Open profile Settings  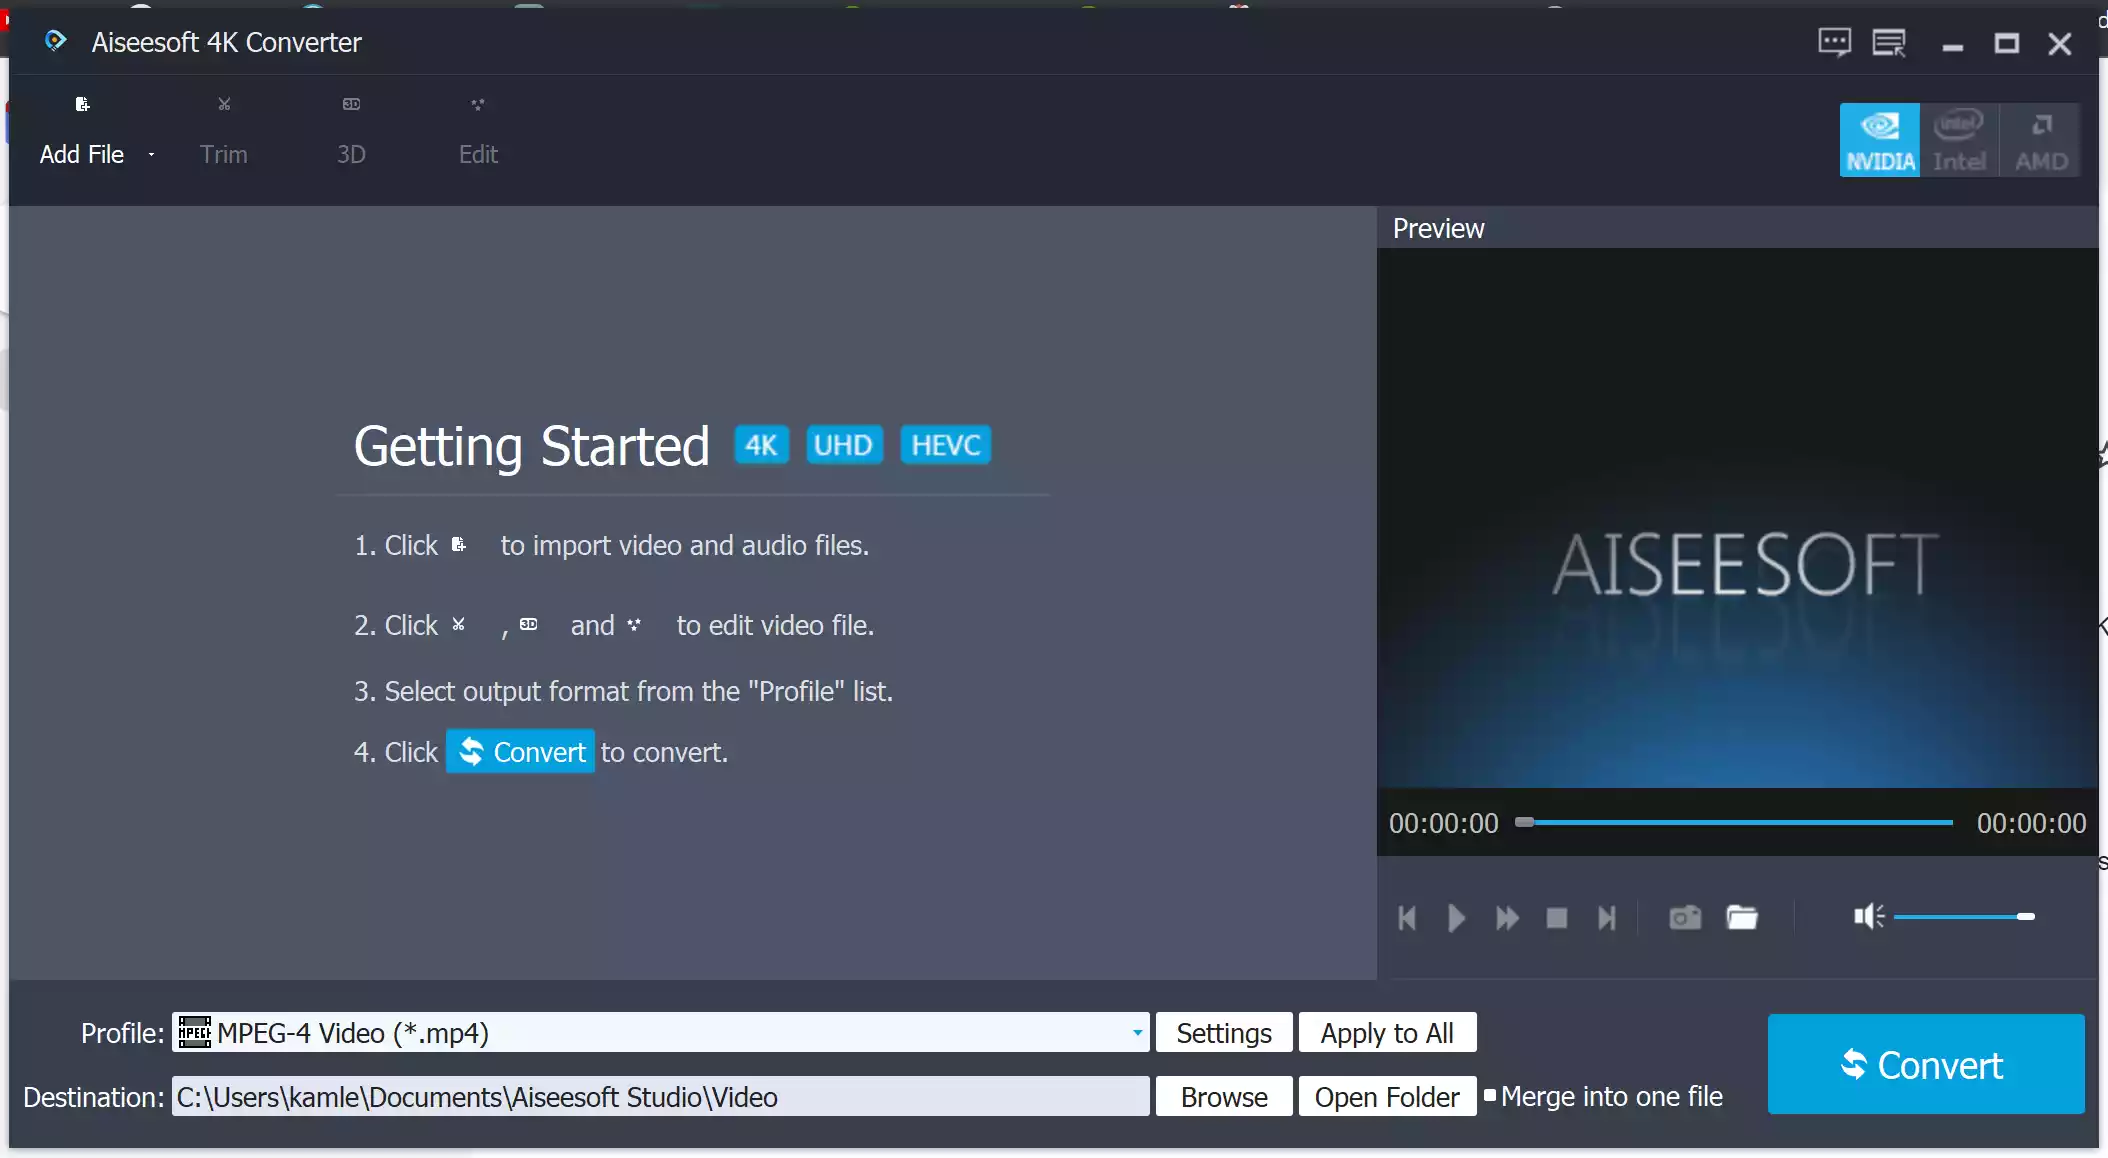[x=1224, y=1033]
